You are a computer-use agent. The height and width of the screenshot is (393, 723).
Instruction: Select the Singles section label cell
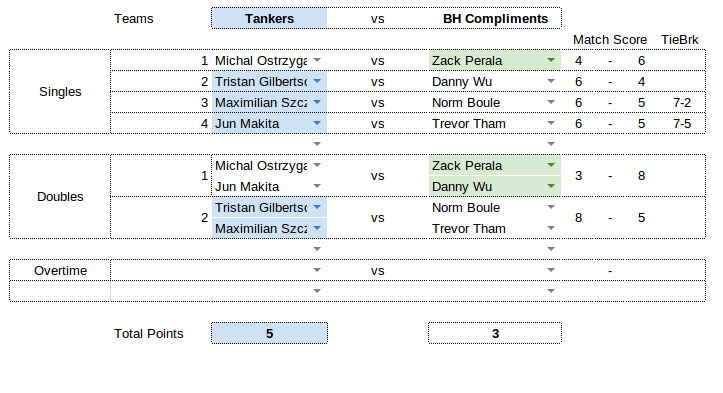coord(60,92)
